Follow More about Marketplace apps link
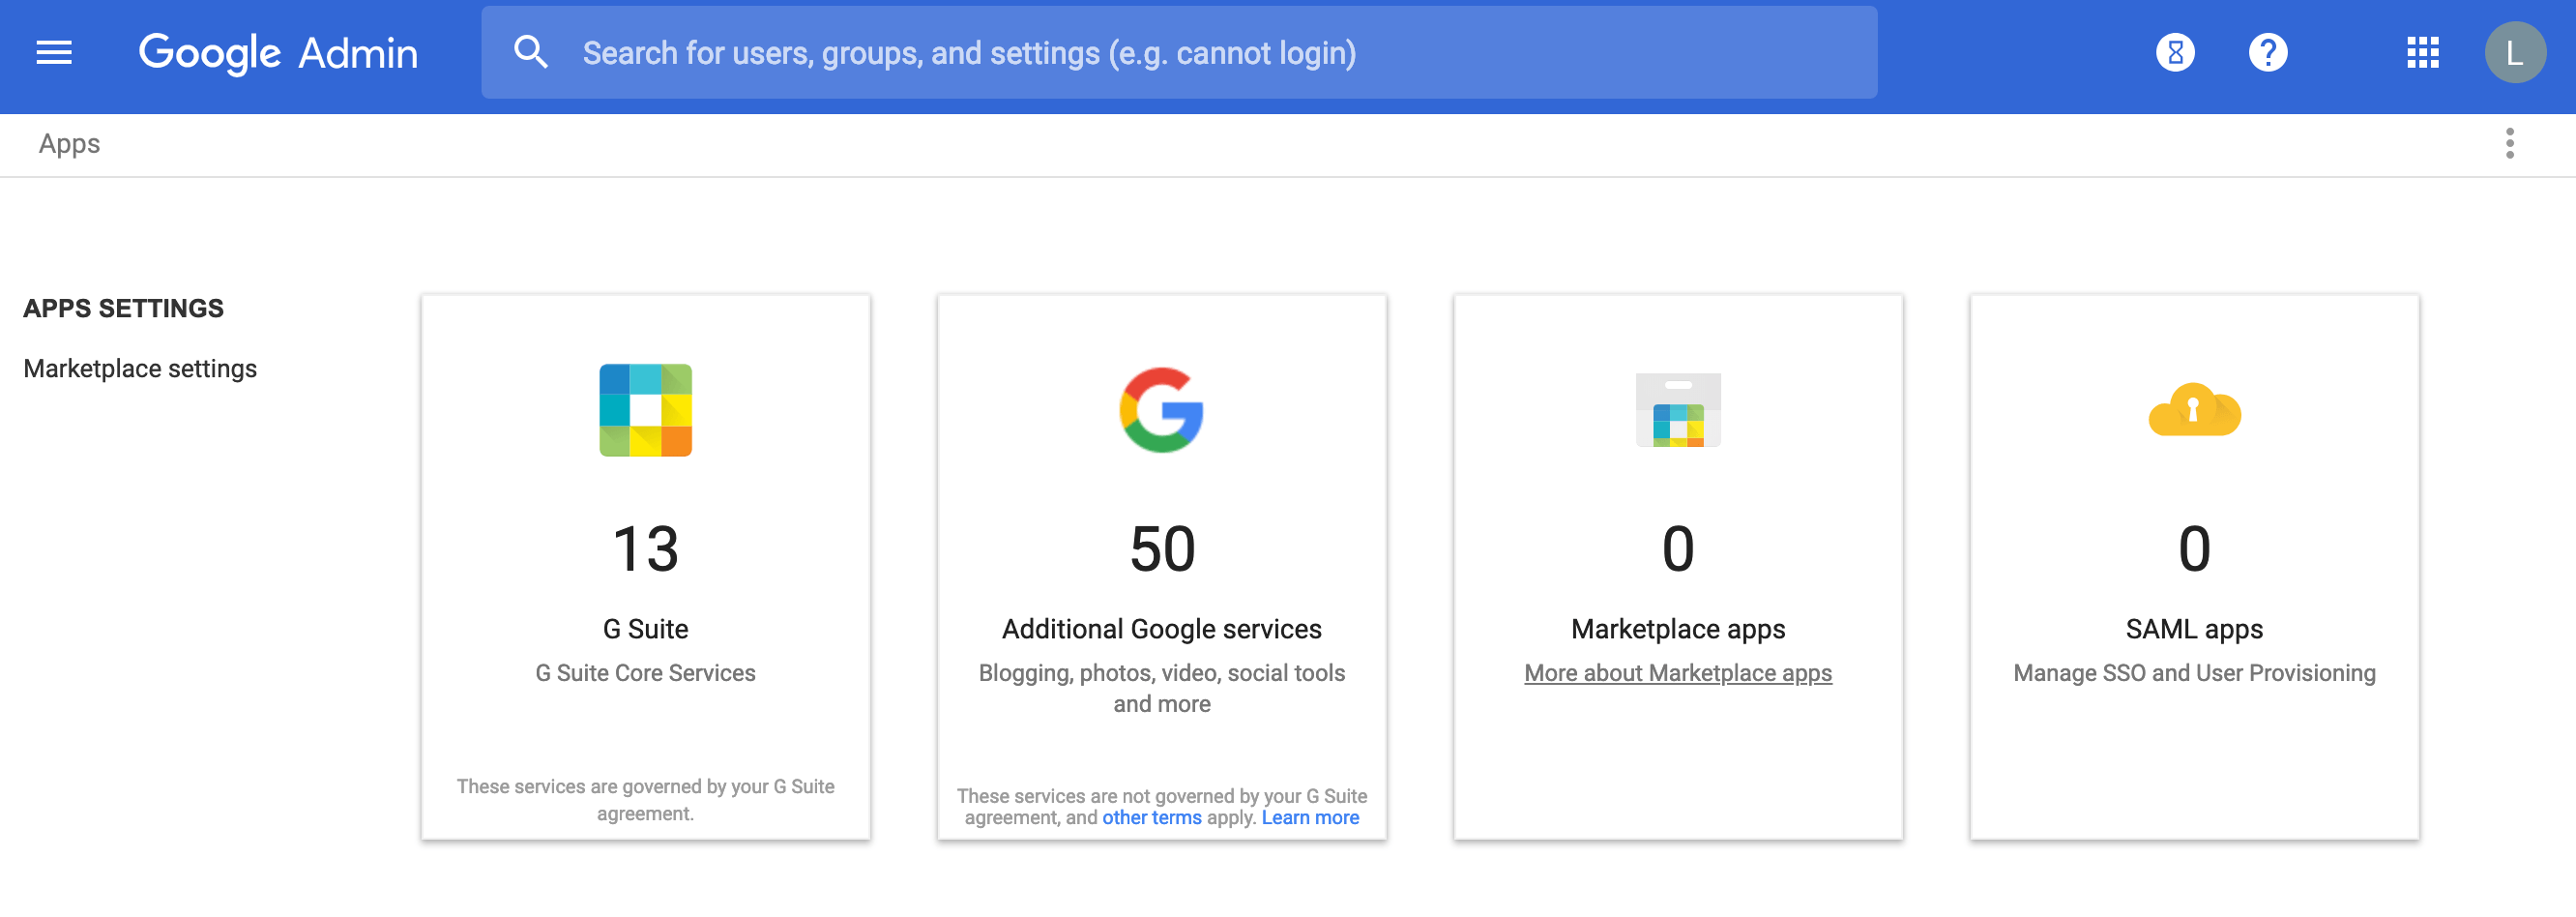Image resolution: width=2576 pixels, height=917 pixels. 1677,673
